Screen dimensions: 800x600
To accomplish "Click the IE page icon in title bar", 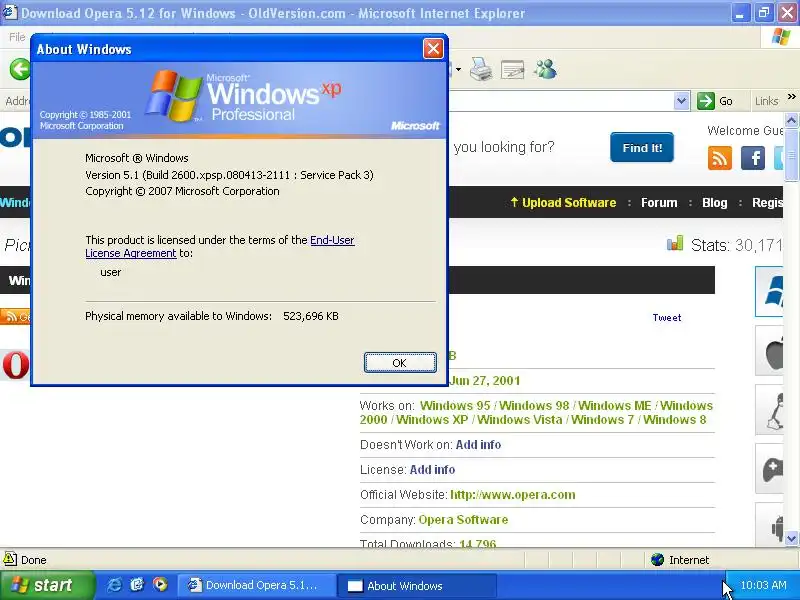I will click(x=10, y=12).
